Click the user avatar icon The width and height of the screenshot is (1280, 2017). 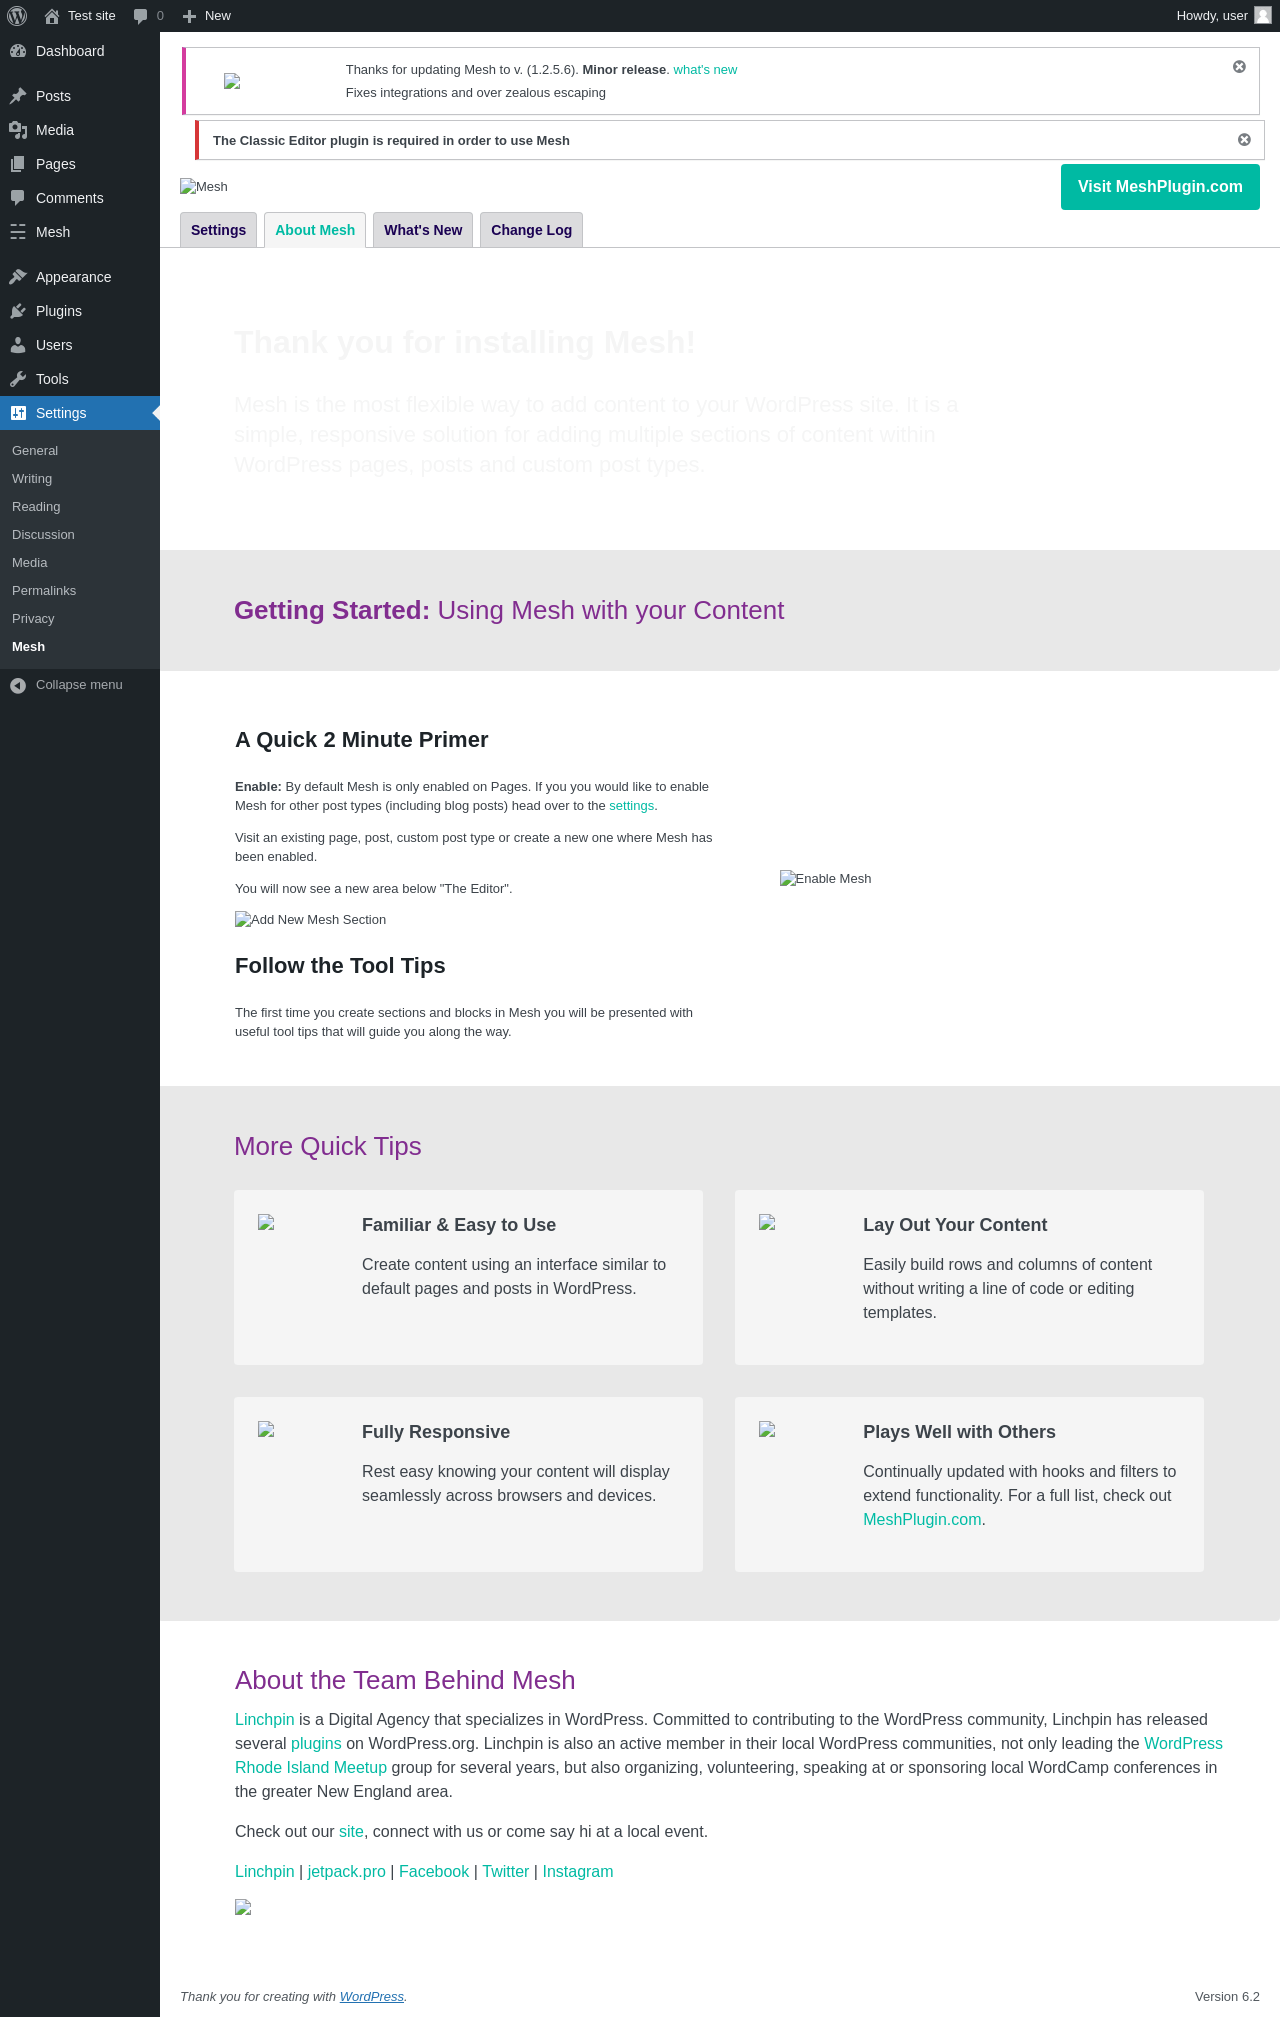pos(1263,16)
